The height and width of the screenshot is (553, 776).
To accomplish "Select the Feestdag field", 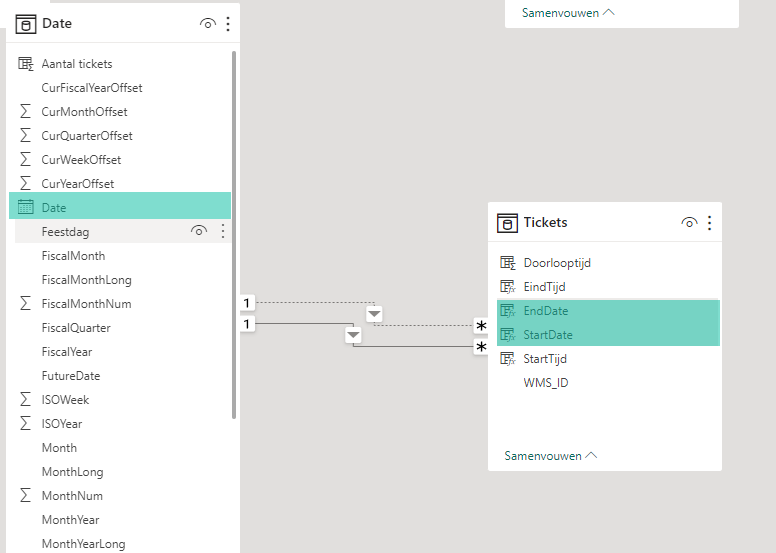I will 65,231.
